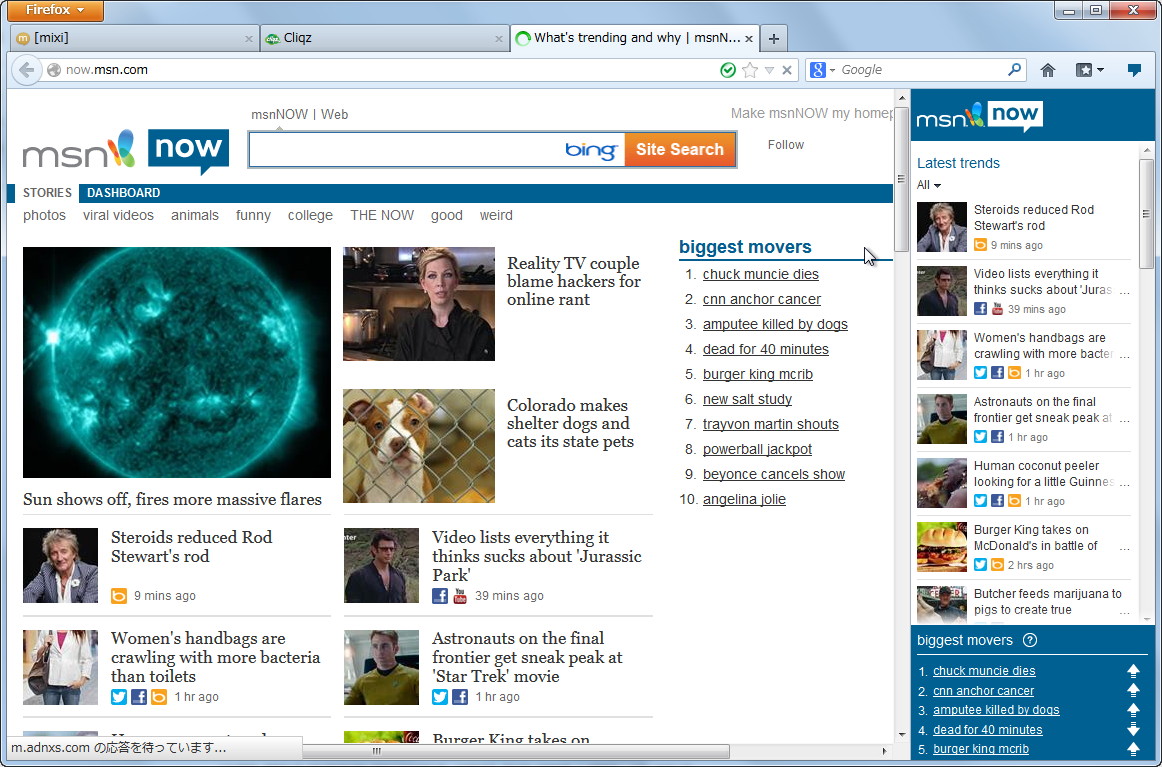Click the Site Search button
1162x767 pixels.
click(680, 150)
